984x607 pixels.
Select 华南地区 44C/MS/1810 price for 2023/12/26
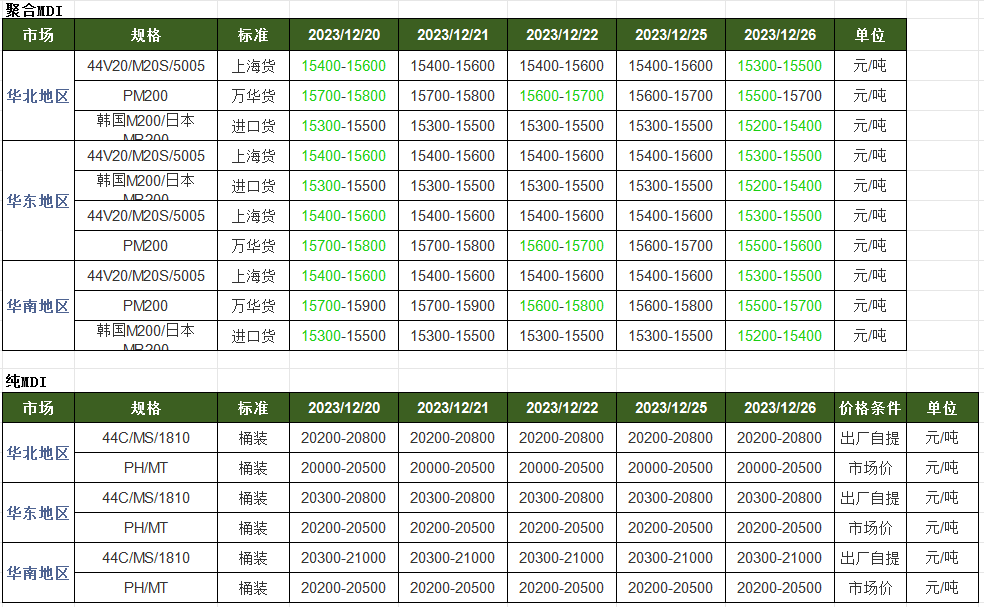click(x=780, y=558)
